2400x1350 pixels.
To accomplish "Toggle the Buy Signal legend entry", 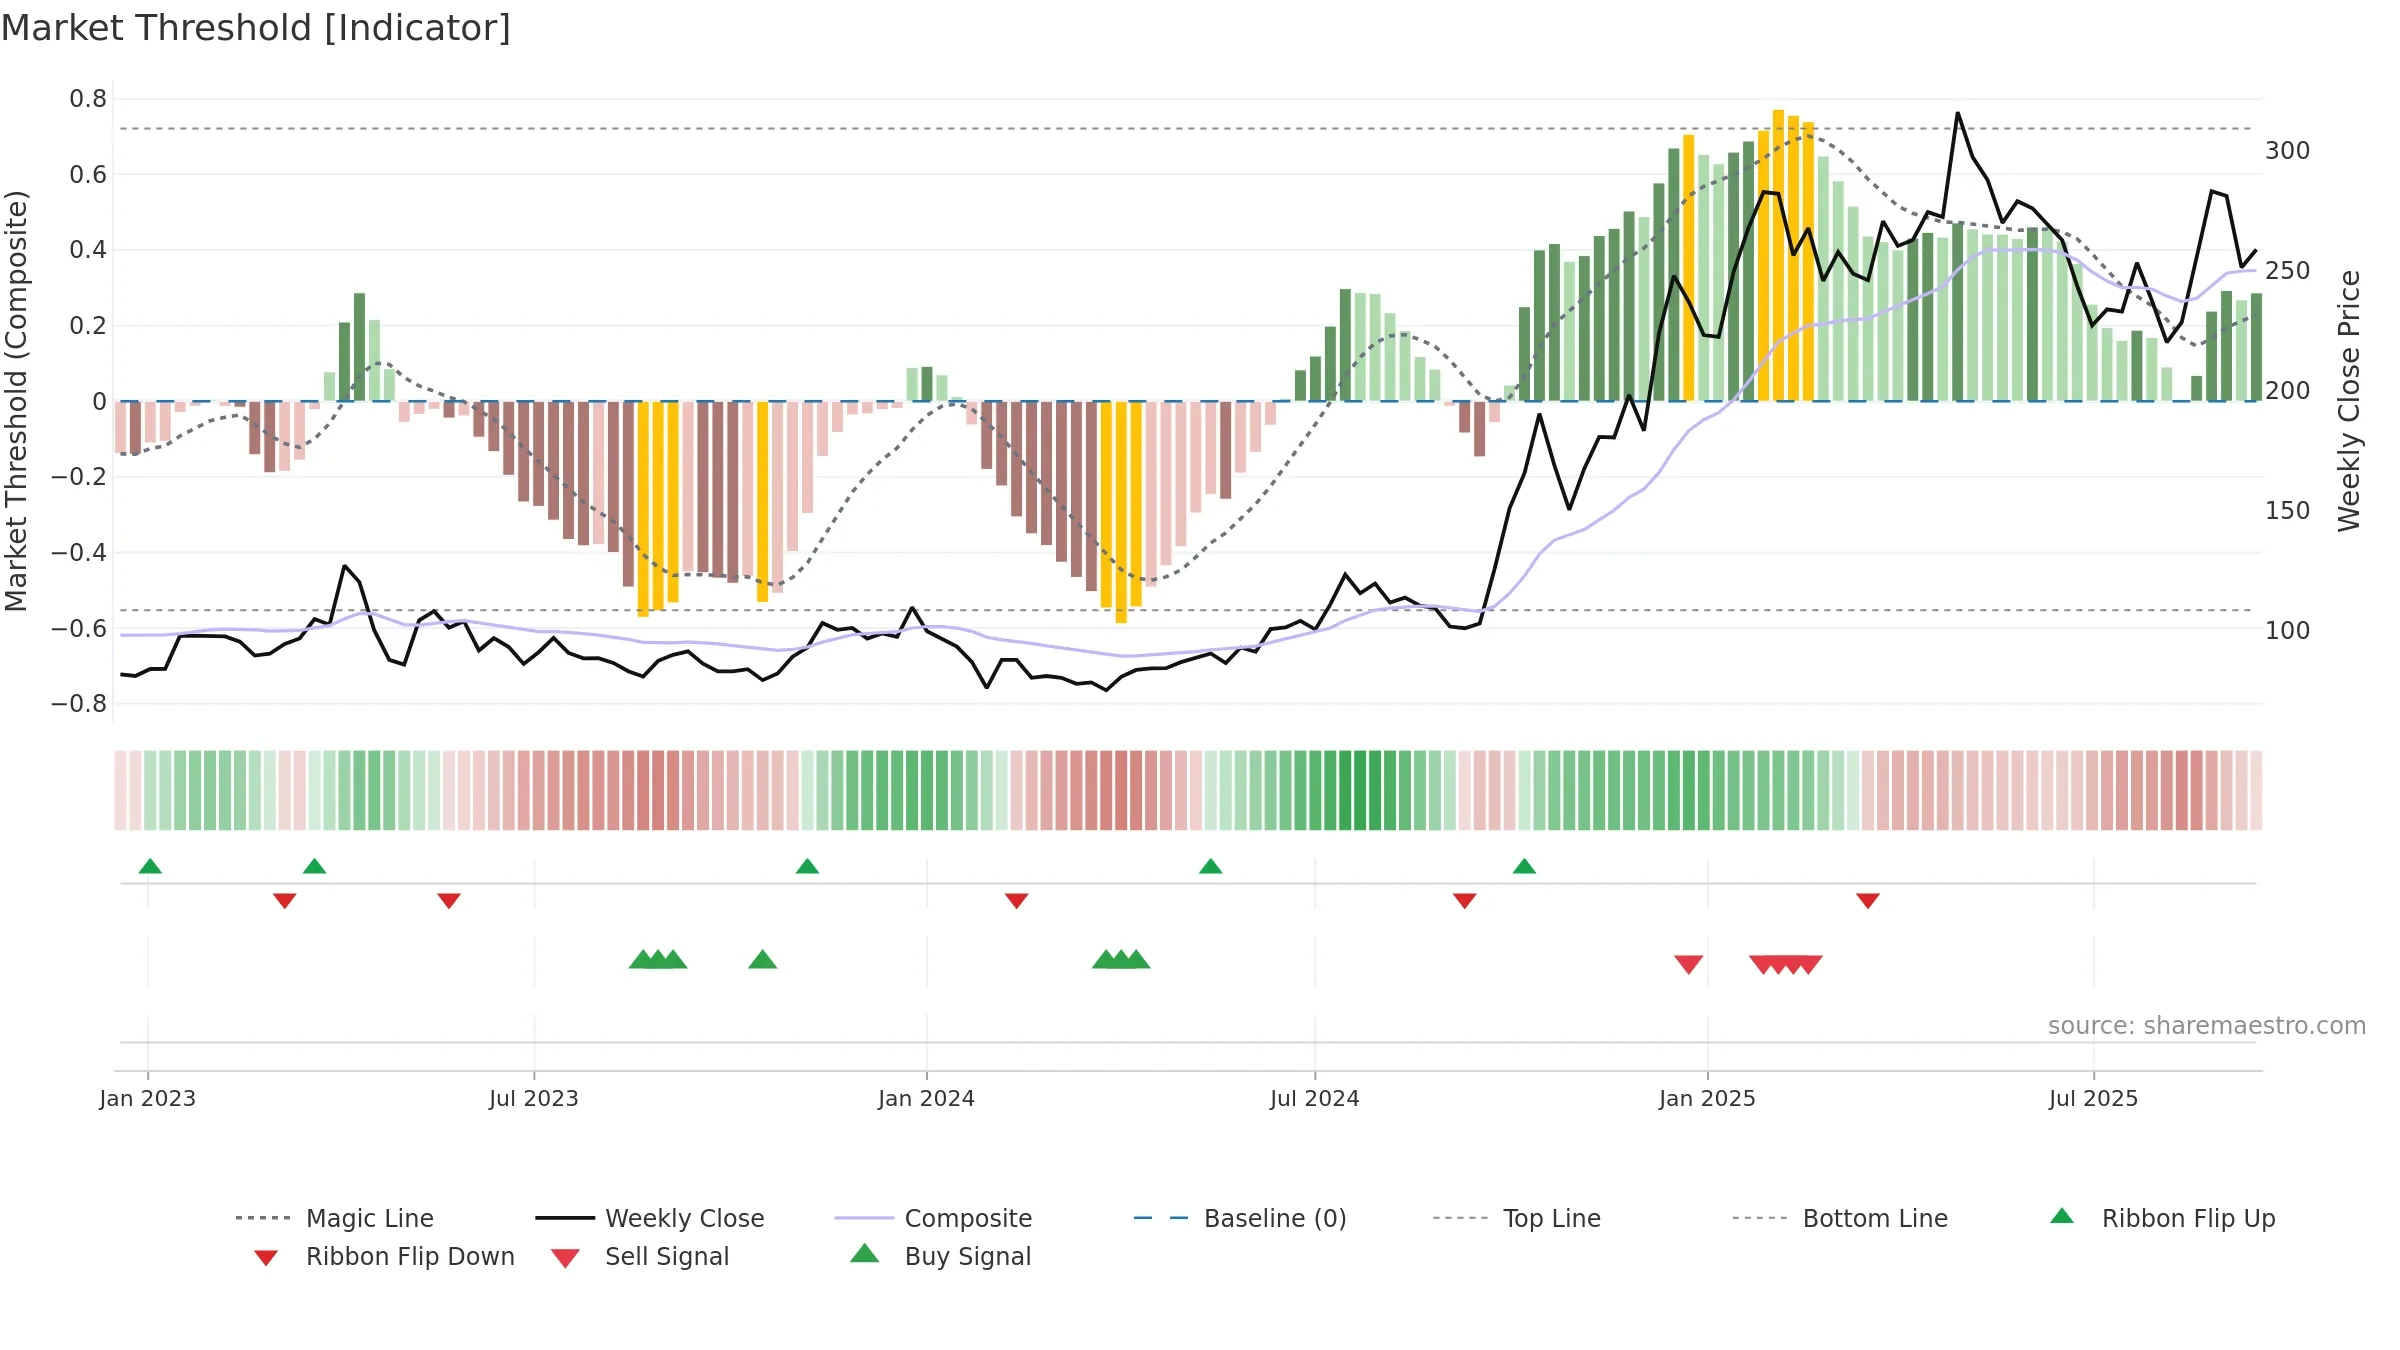I will click(940, 1257).
